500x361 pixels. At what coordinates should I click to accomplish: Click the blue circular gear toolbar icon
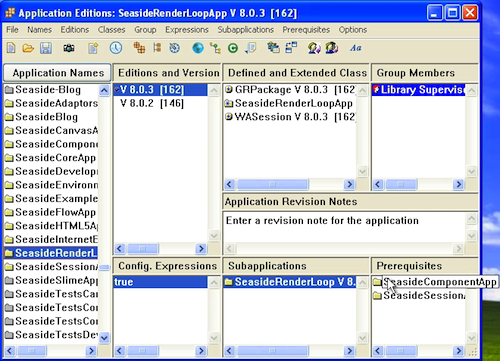pyautogui.click(x=174, y=48)
